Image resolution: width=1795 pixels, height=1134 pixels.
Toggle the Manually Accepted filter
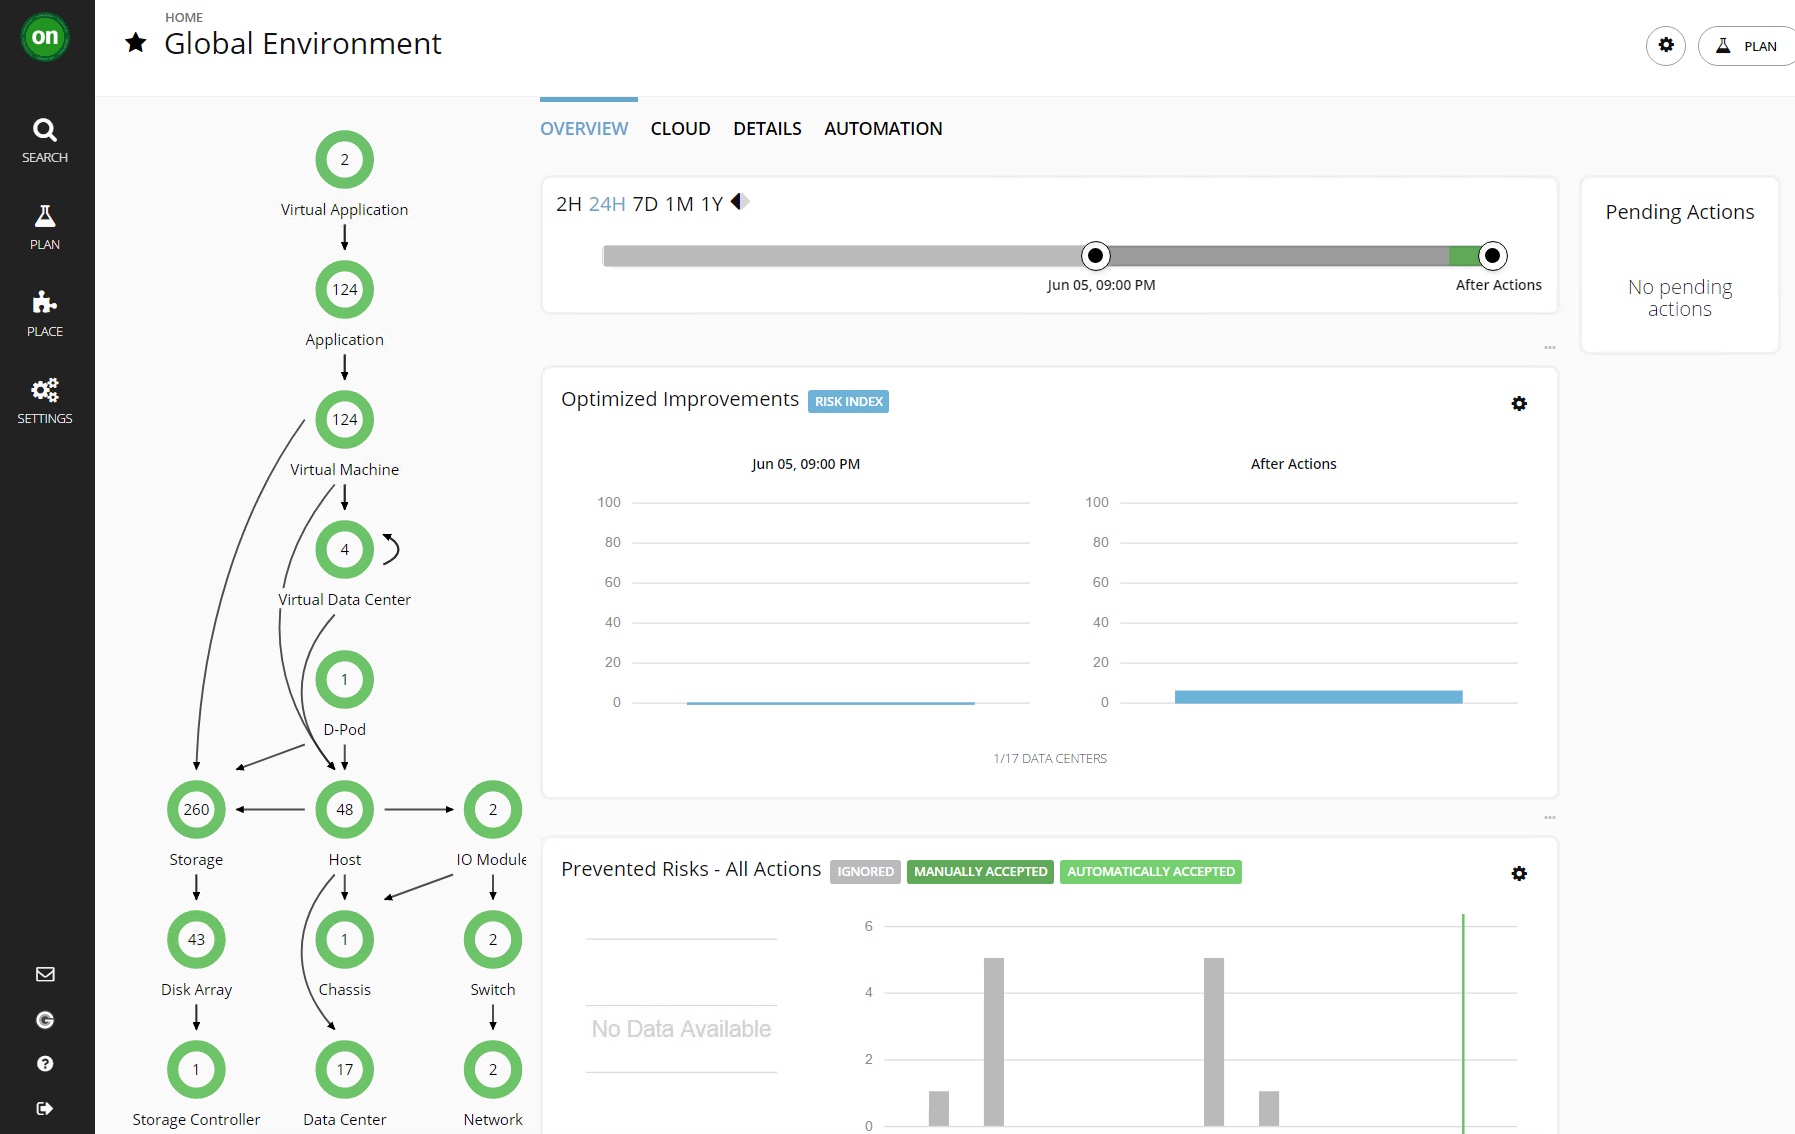tap(980, 872)
